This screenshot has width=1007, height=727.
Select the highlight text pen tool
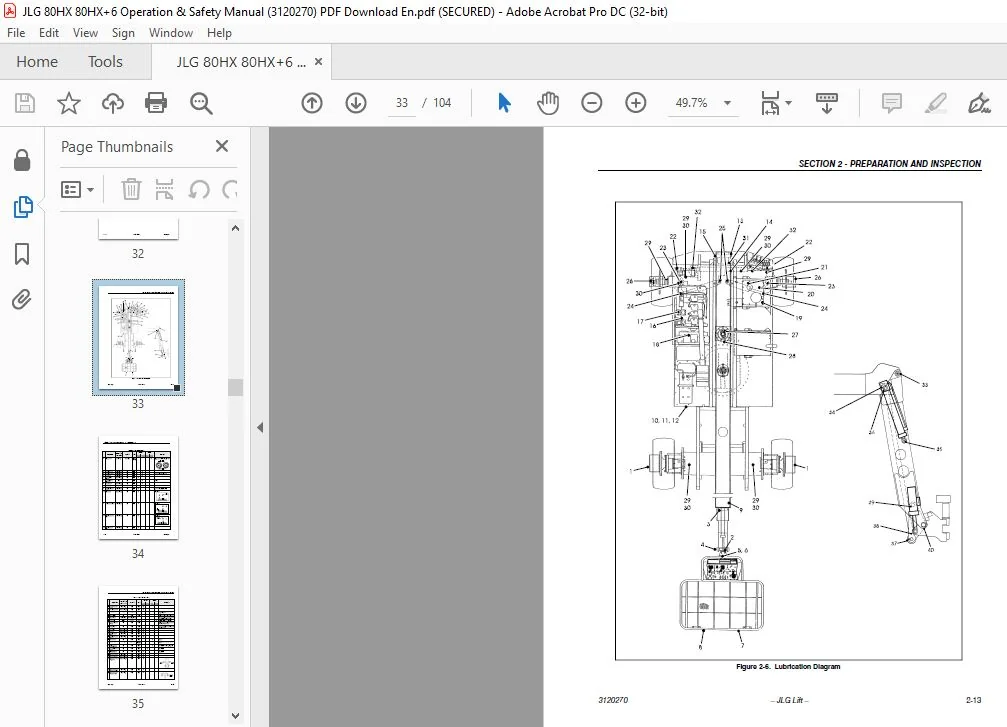[x=936, y=103]
